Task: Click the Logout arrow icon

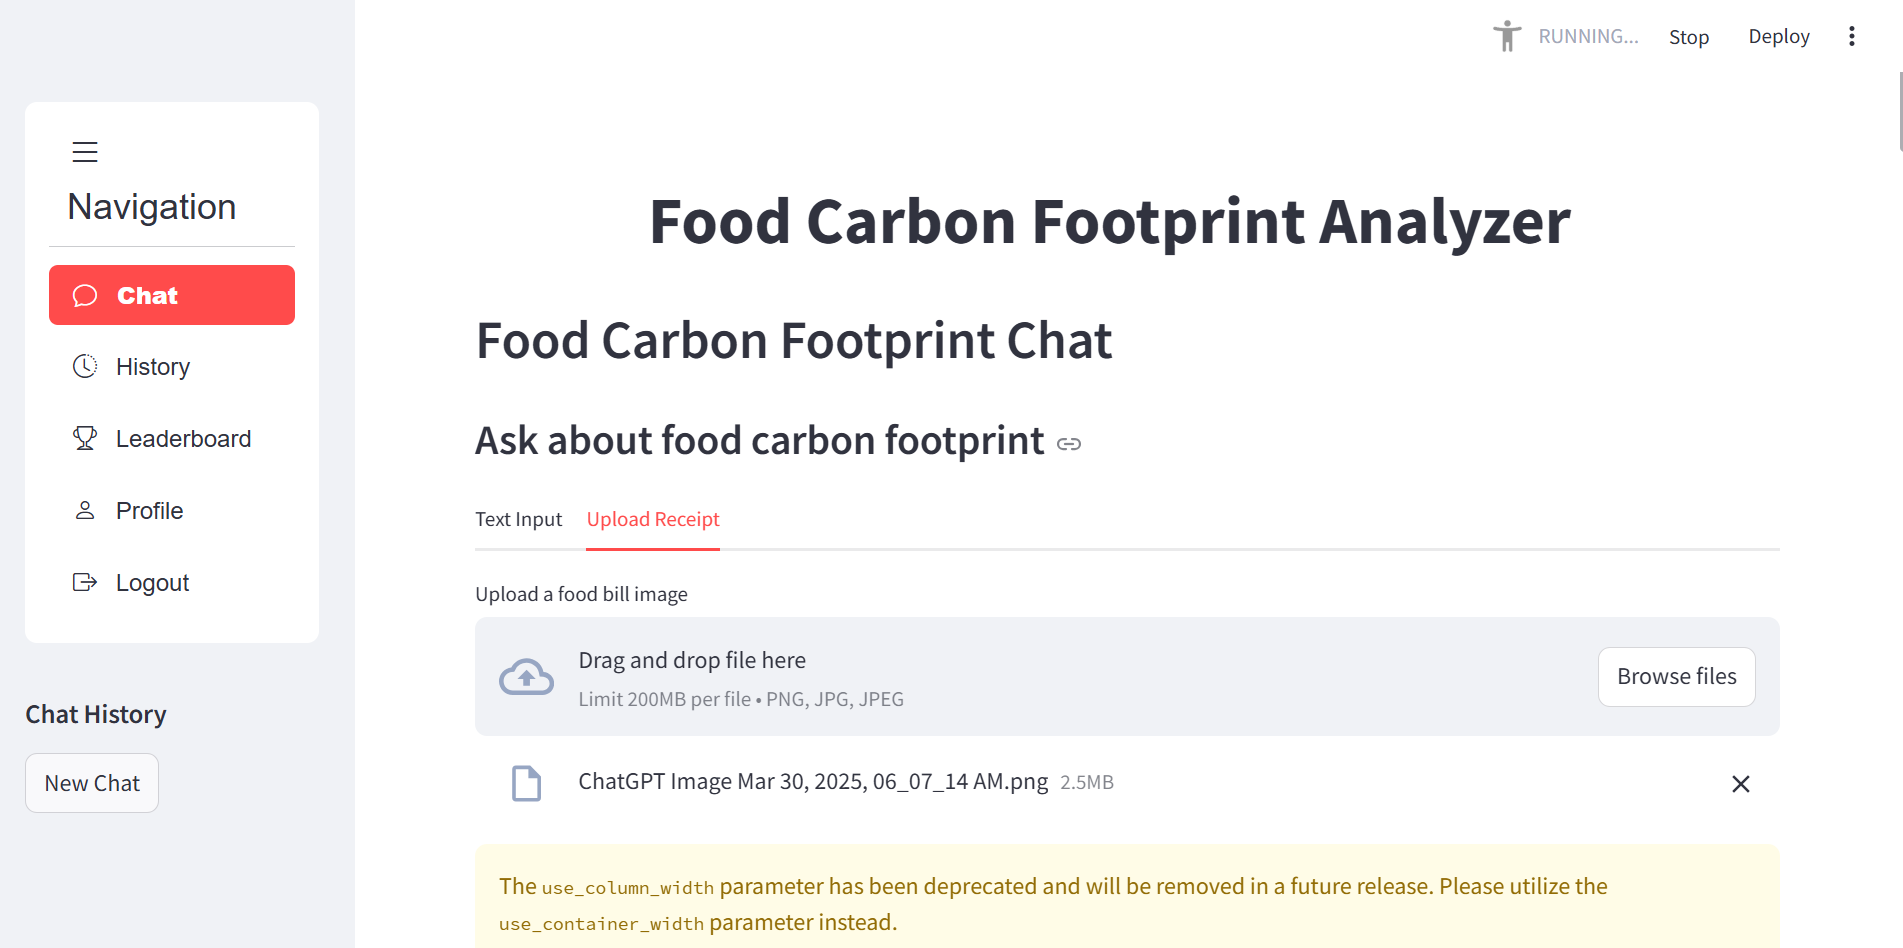Action: [85, 582]
